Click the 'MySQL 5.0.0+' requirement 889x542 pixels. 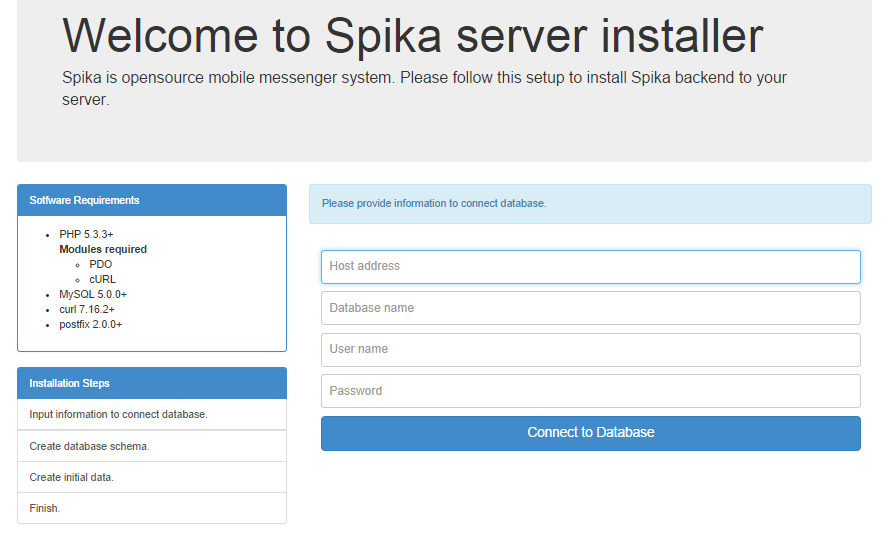tap(93, 294)
